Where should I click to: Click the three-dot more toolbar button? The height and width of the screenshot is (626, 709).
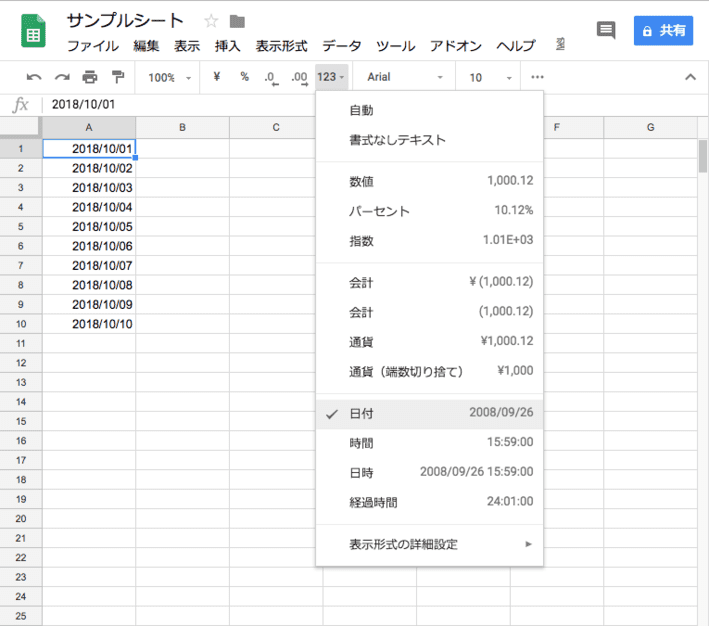538,77
